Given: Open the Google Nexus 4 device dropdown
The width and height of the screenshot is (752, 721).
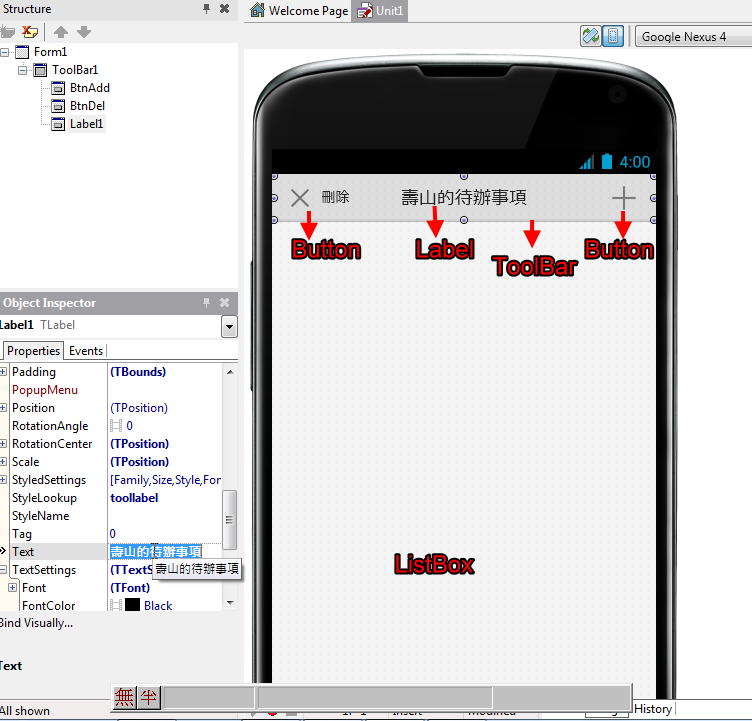Looking at the screenshot, I should coord(693,37).
